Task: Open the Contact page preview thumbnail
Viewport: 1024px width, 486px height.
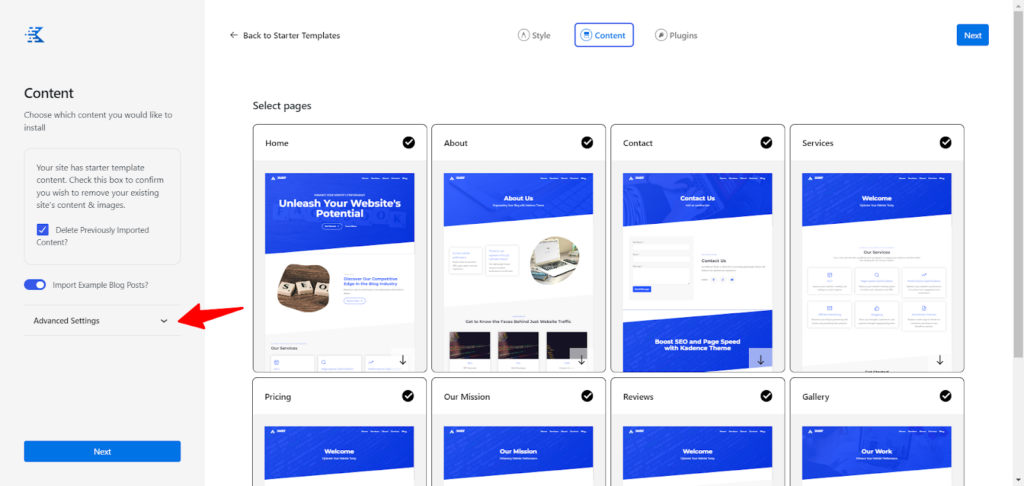Action: click(x=697, y=272)
